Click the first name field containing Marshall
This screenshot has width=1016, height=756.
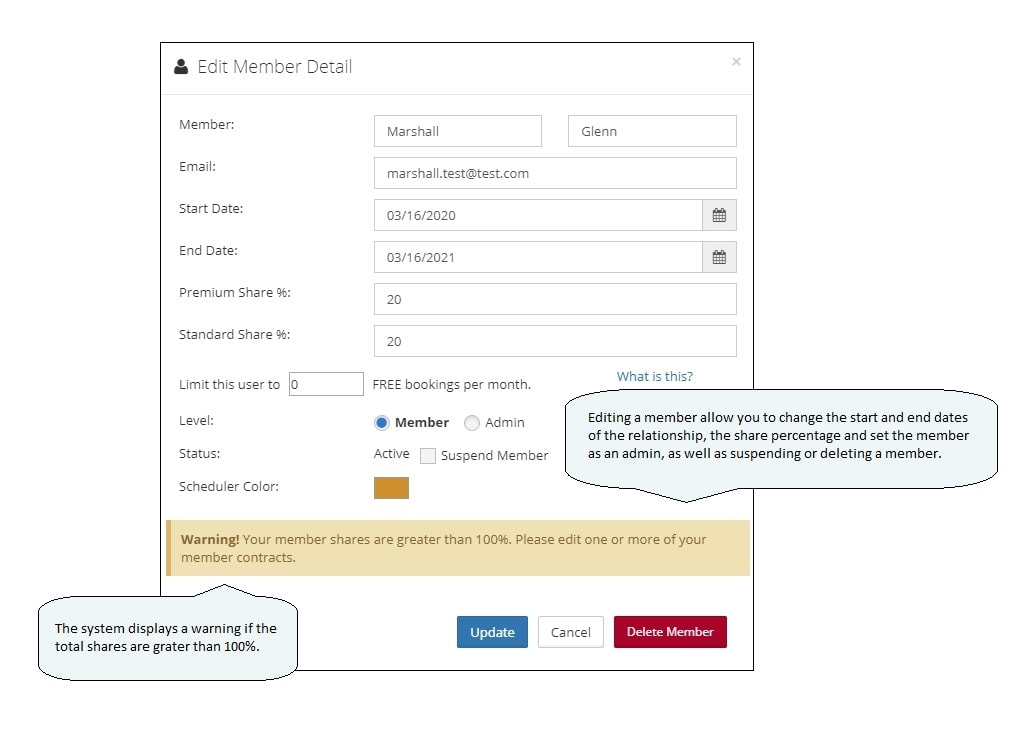pos(457,131)
